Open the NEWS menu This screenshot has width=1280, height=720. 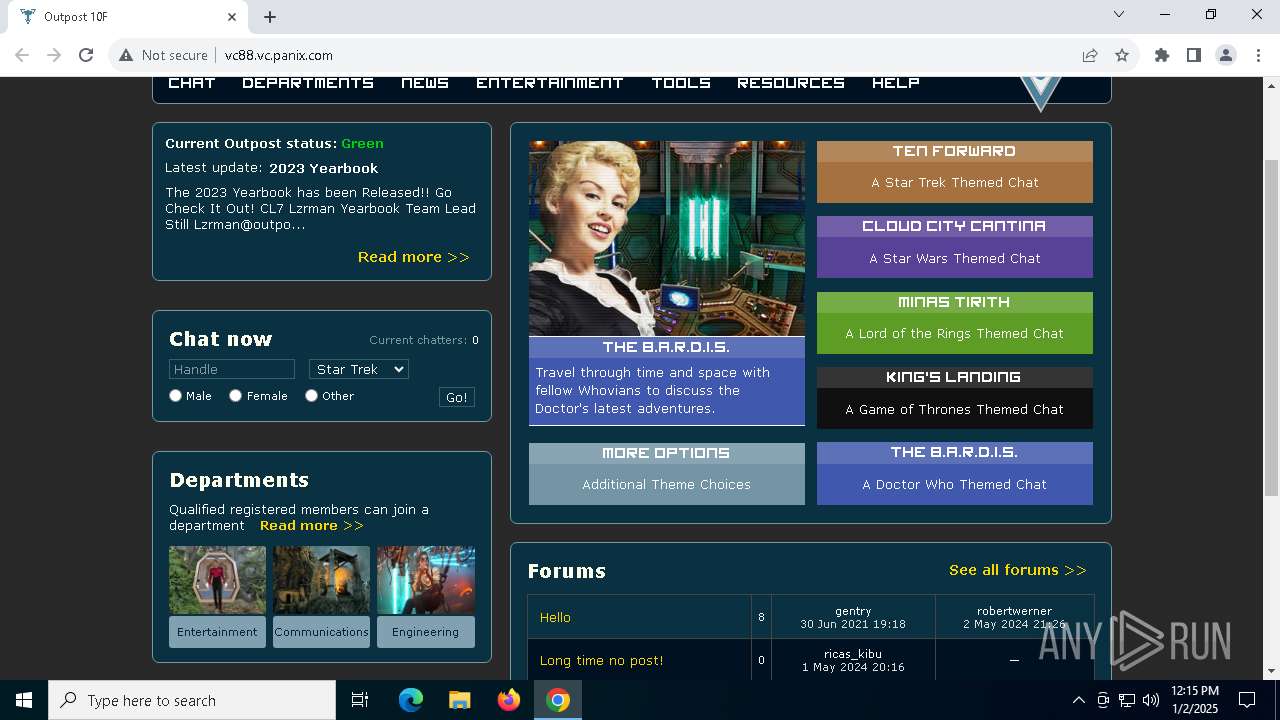click(425, 83)
